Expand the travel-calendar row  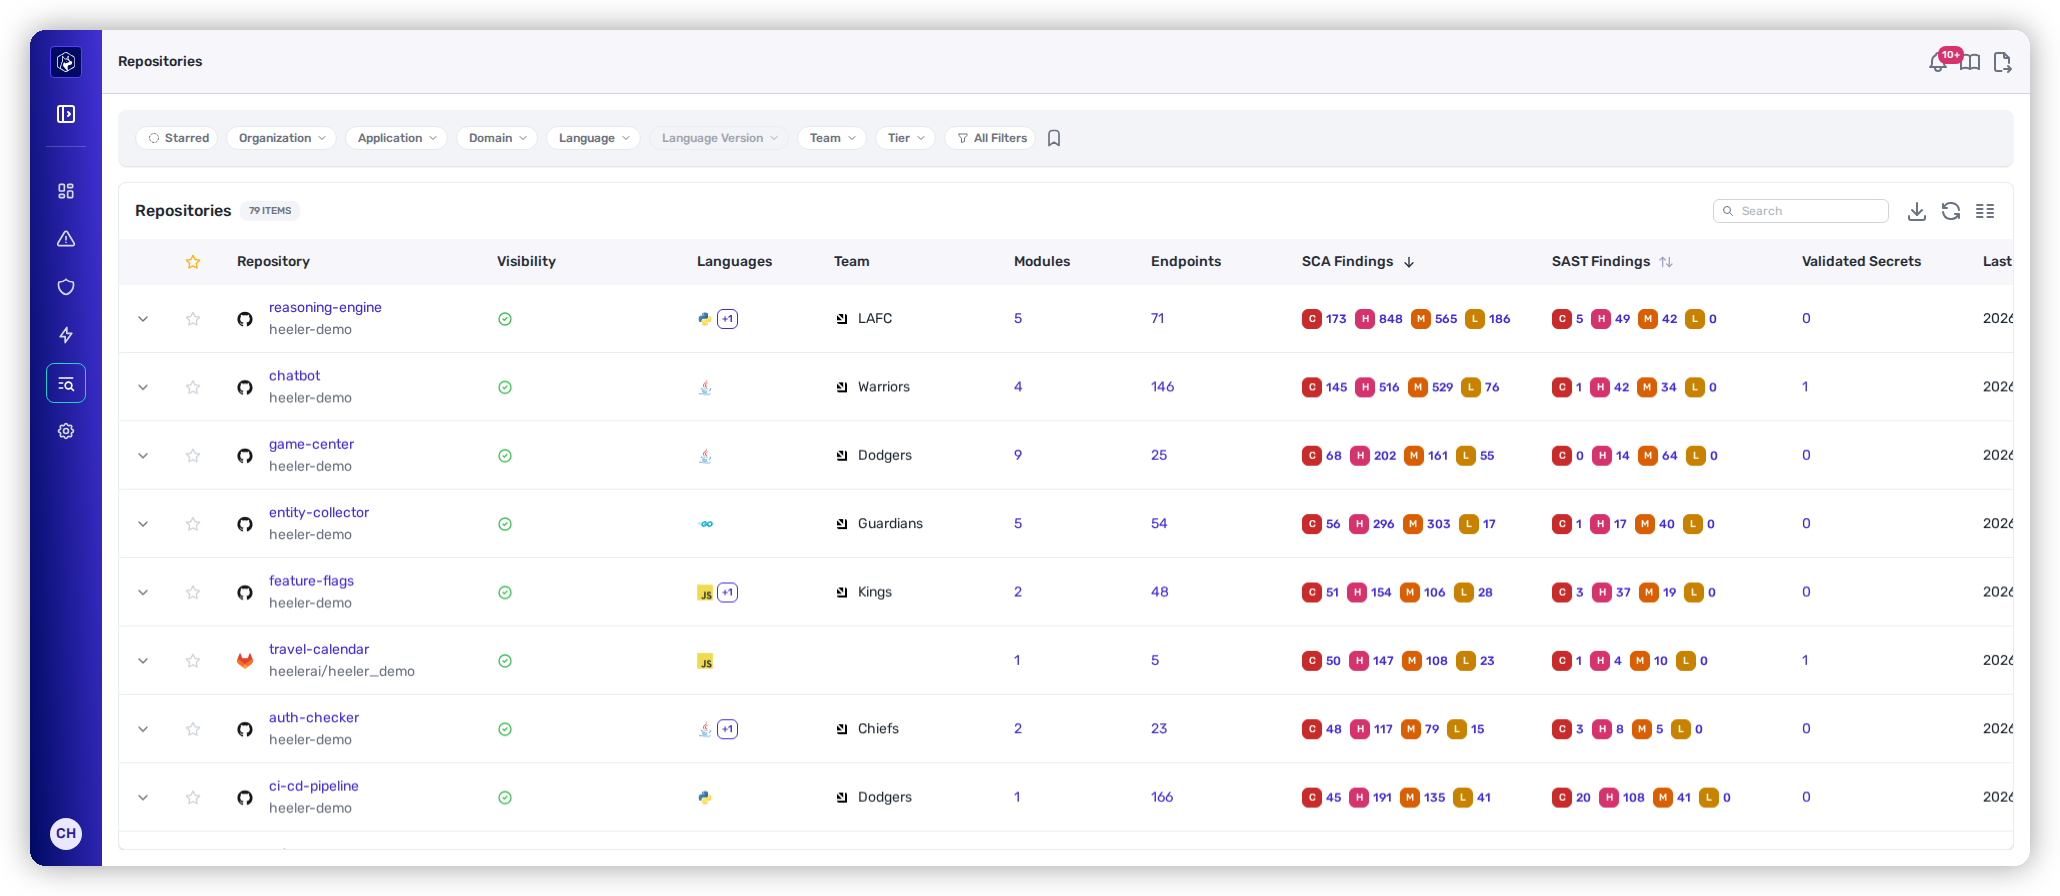click(143, 661)
